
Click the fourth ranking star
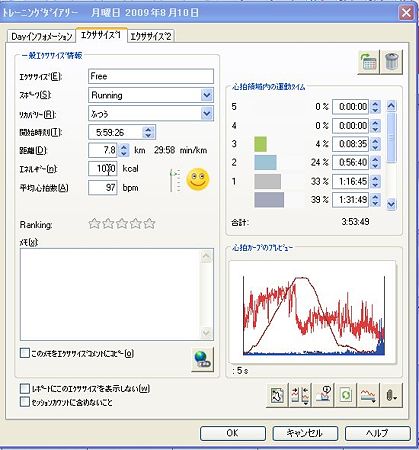click(136, 223)
